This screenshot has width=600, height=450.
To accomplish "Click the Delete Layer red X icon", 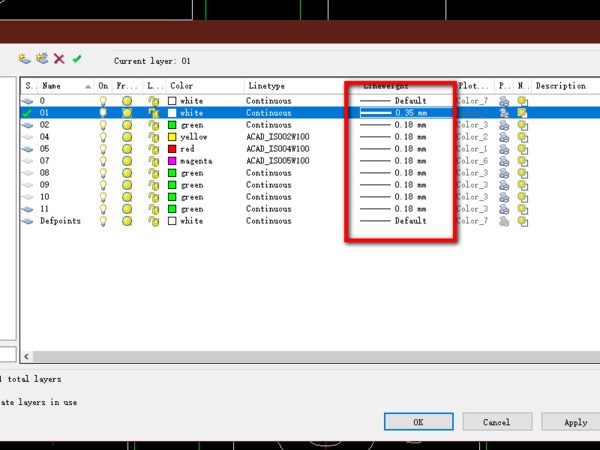I will [59, 60].
